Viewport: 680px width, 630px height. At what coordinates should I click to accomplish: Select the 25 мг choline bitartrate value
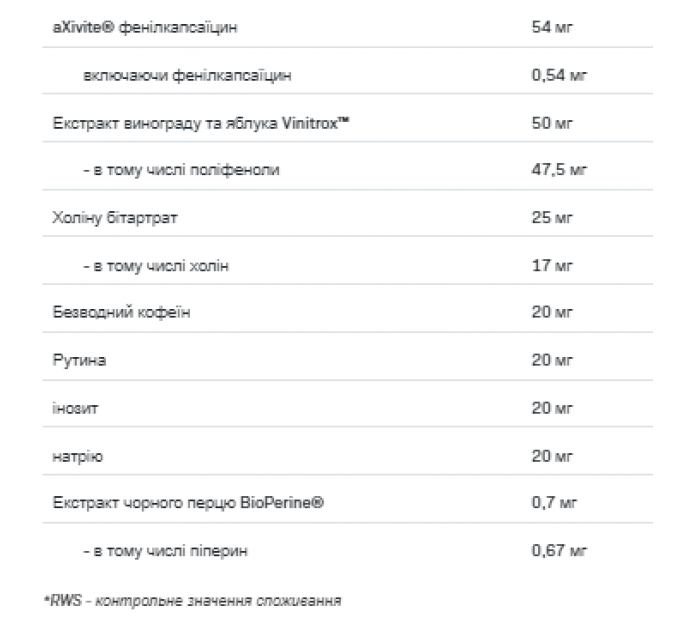(552, 217)
